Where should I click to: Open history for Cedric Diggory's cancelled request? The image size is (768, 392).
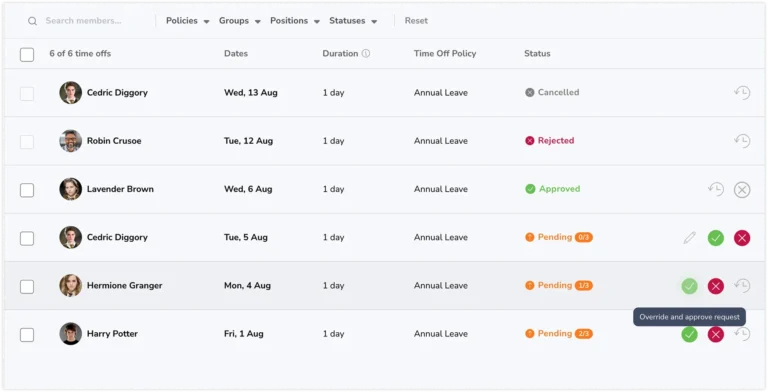click(x=742, y=93)
